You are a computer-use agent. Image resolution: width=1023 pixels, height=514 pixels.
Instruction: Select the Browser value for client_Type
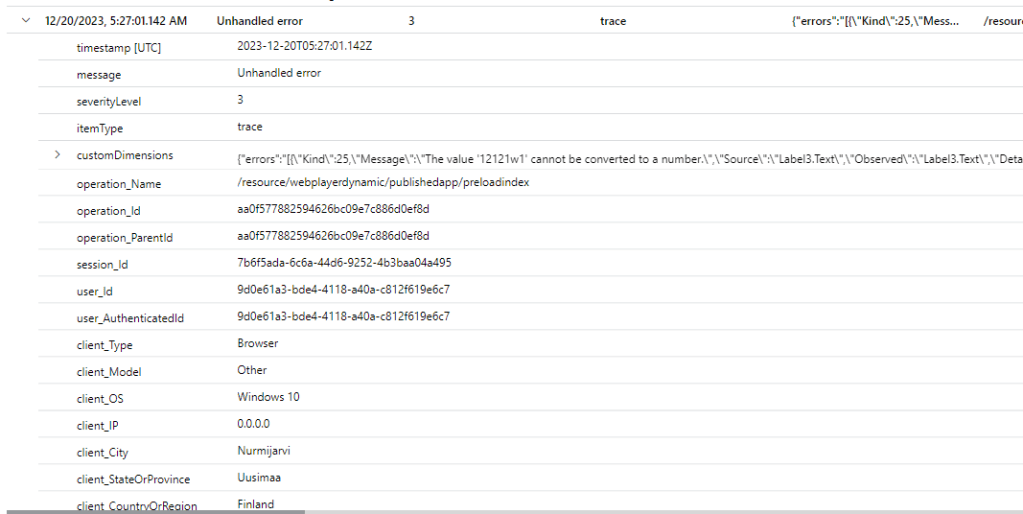pyautogui.click(x=258, y=343)
